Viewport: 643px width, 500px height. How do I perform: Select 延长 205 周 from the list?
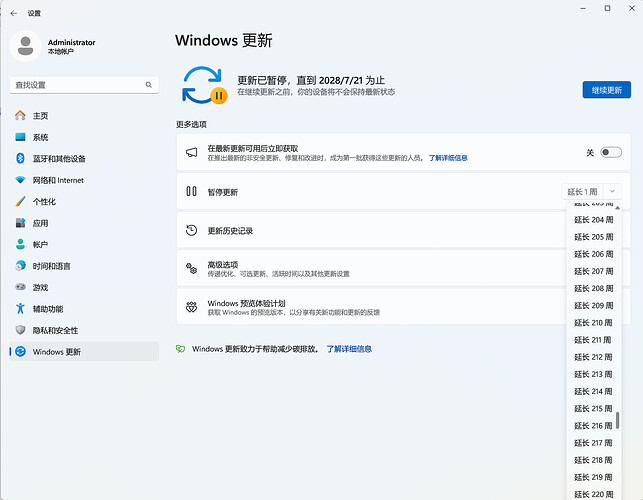593,237
